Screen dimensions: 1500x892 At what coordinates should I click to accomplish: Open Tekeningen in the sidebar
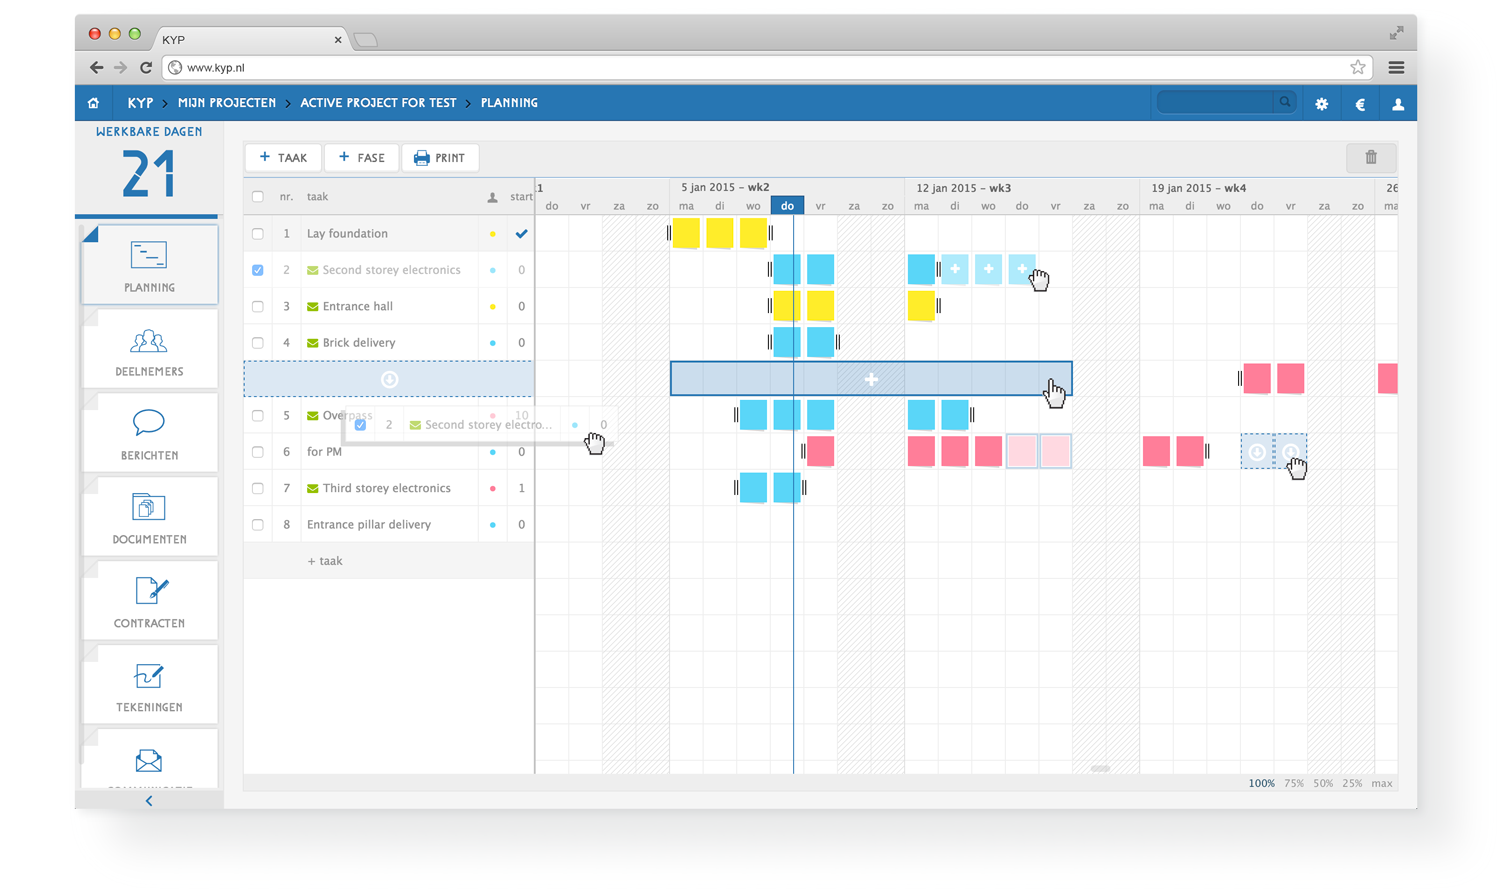pyautogui.click(x=149, y=687)
